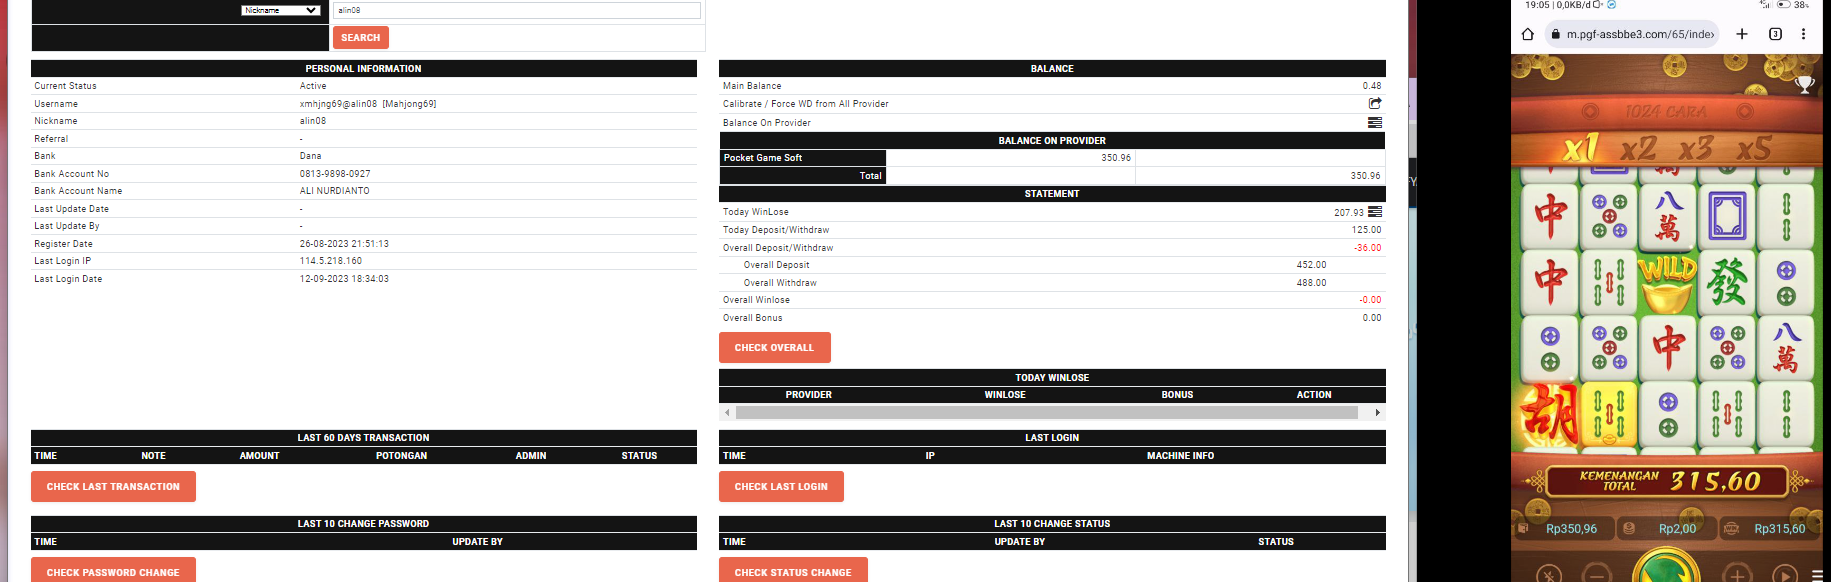This screenshot has height=582, width=1831.
Task: Click the CHECK STATUS CHANGE button
Action: pyautogui.click(x=793, y=571)
